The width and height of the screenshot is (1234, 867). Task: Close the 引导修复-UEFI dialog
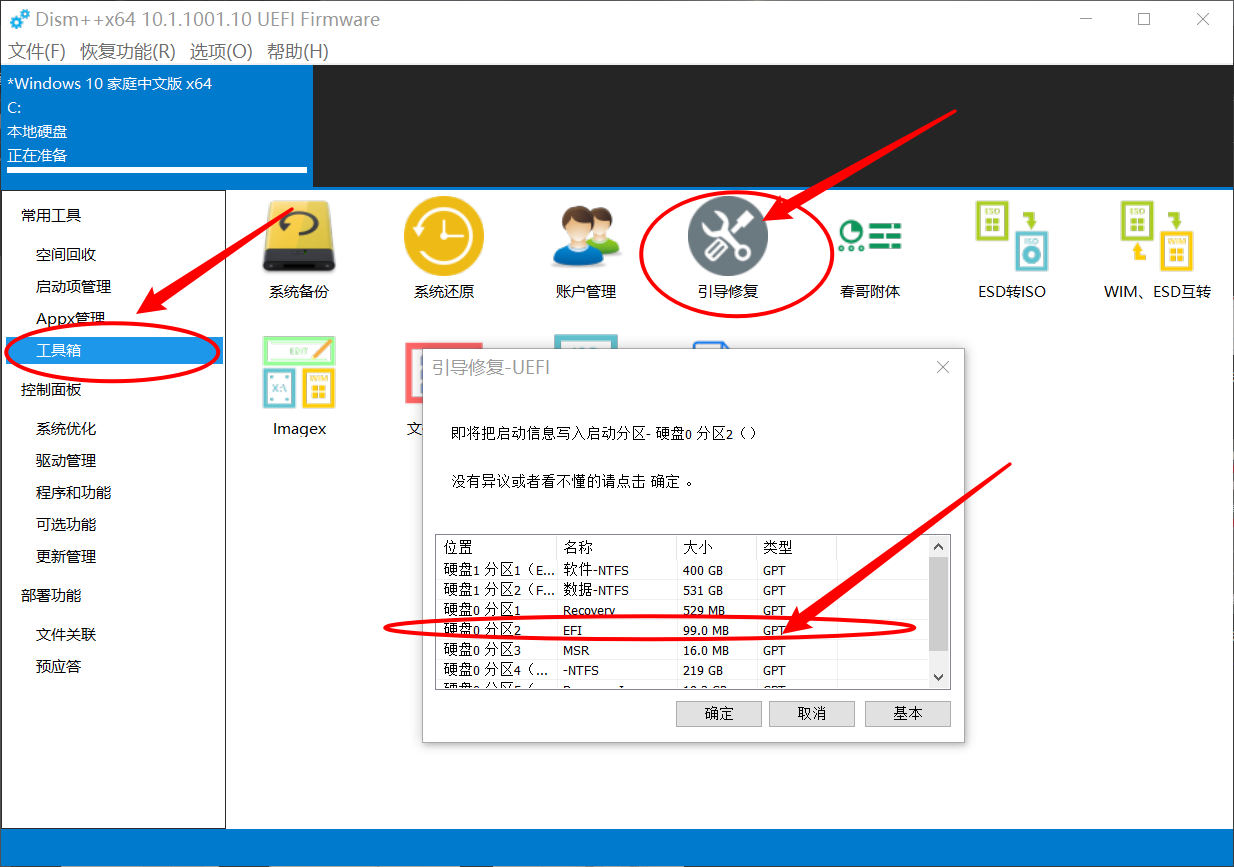click(x=942, y=368)
